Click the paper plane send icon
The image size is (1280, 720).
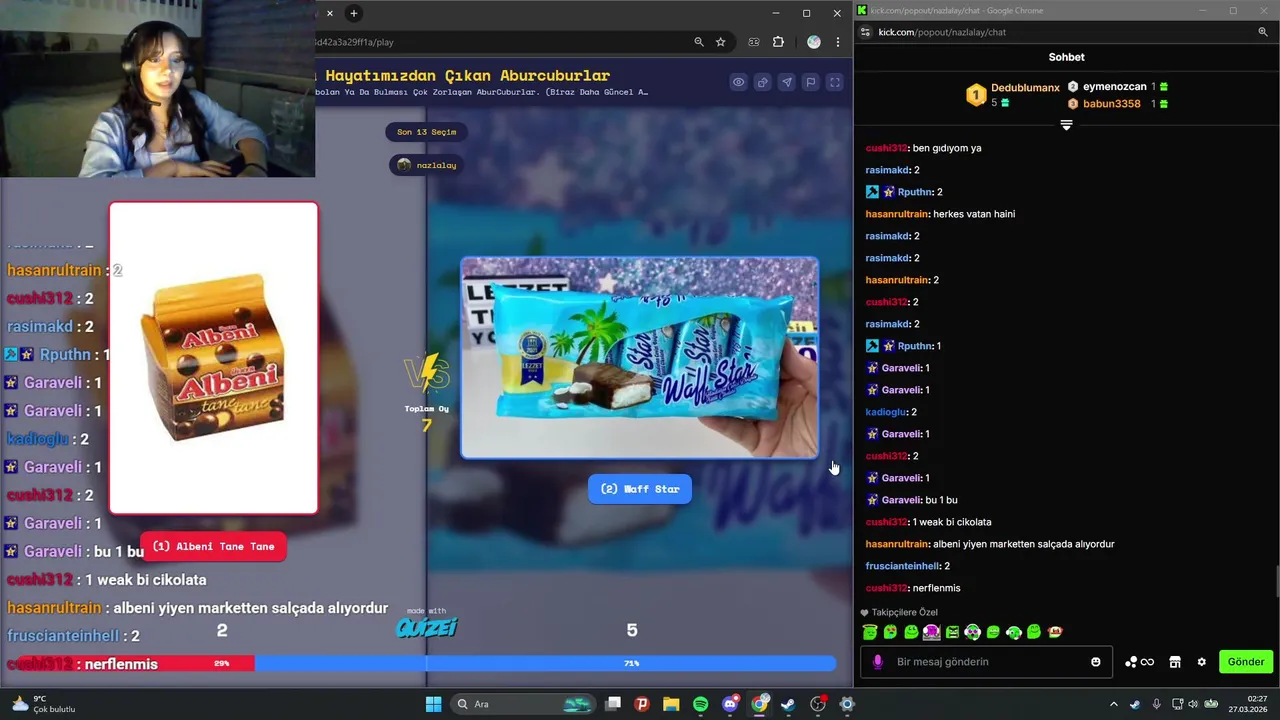[x=786, y=82]
